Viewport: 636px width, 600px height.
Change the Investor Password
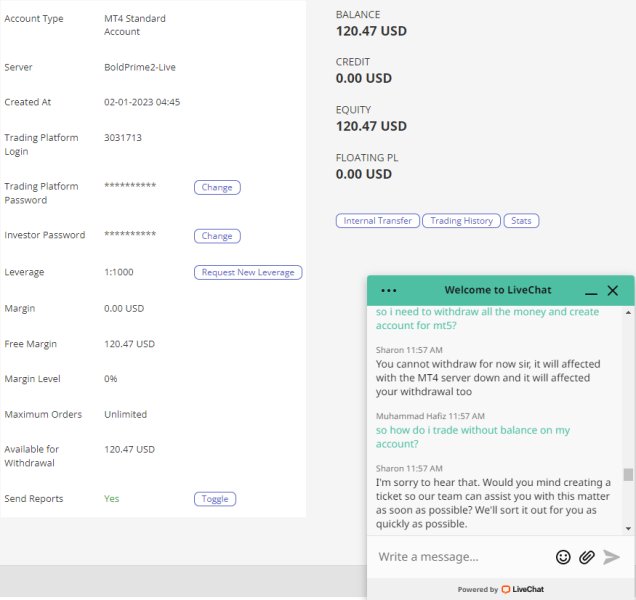(x=217, y=236)
